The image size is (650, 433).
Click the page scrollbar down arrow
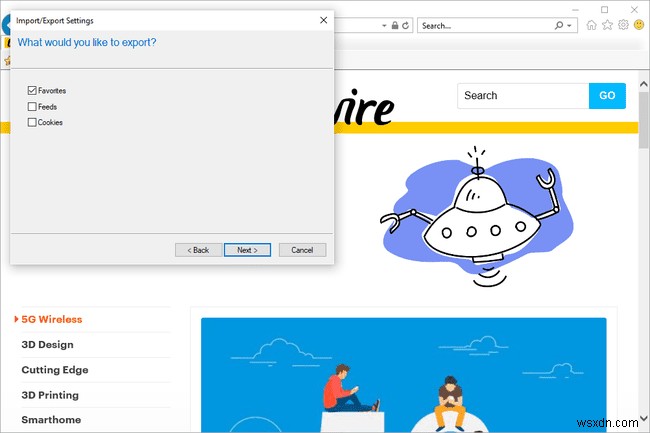[x=643, y=418]
